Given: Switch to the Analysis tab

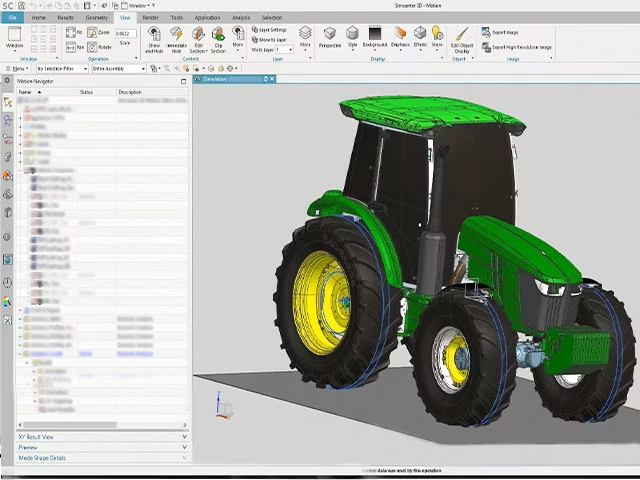Looking at the screenshot, I should (241, 18).
